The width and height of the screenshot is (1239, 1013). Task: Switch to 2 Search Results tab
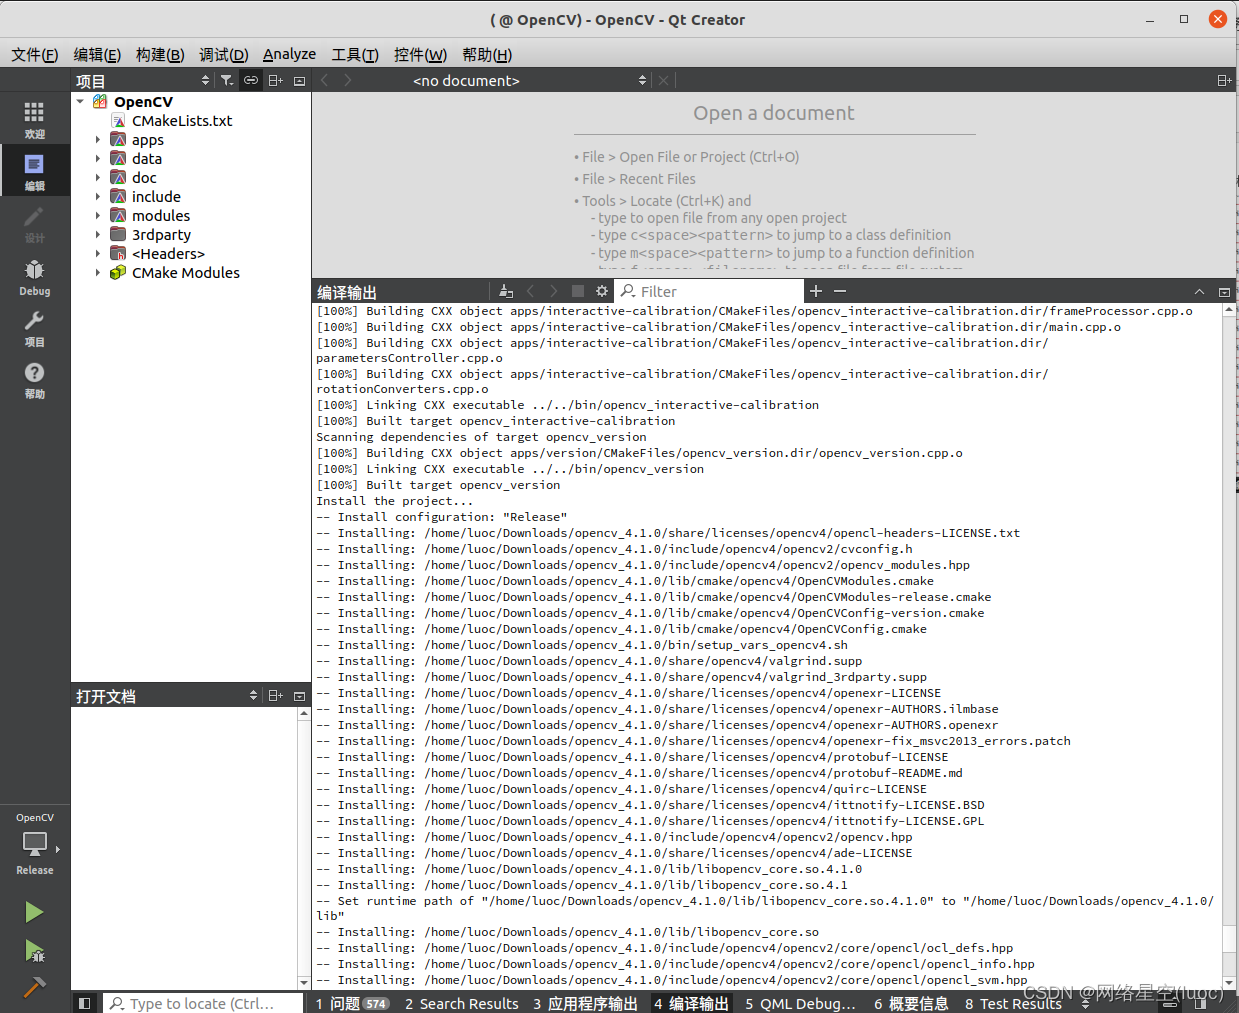coord(461,1003)
